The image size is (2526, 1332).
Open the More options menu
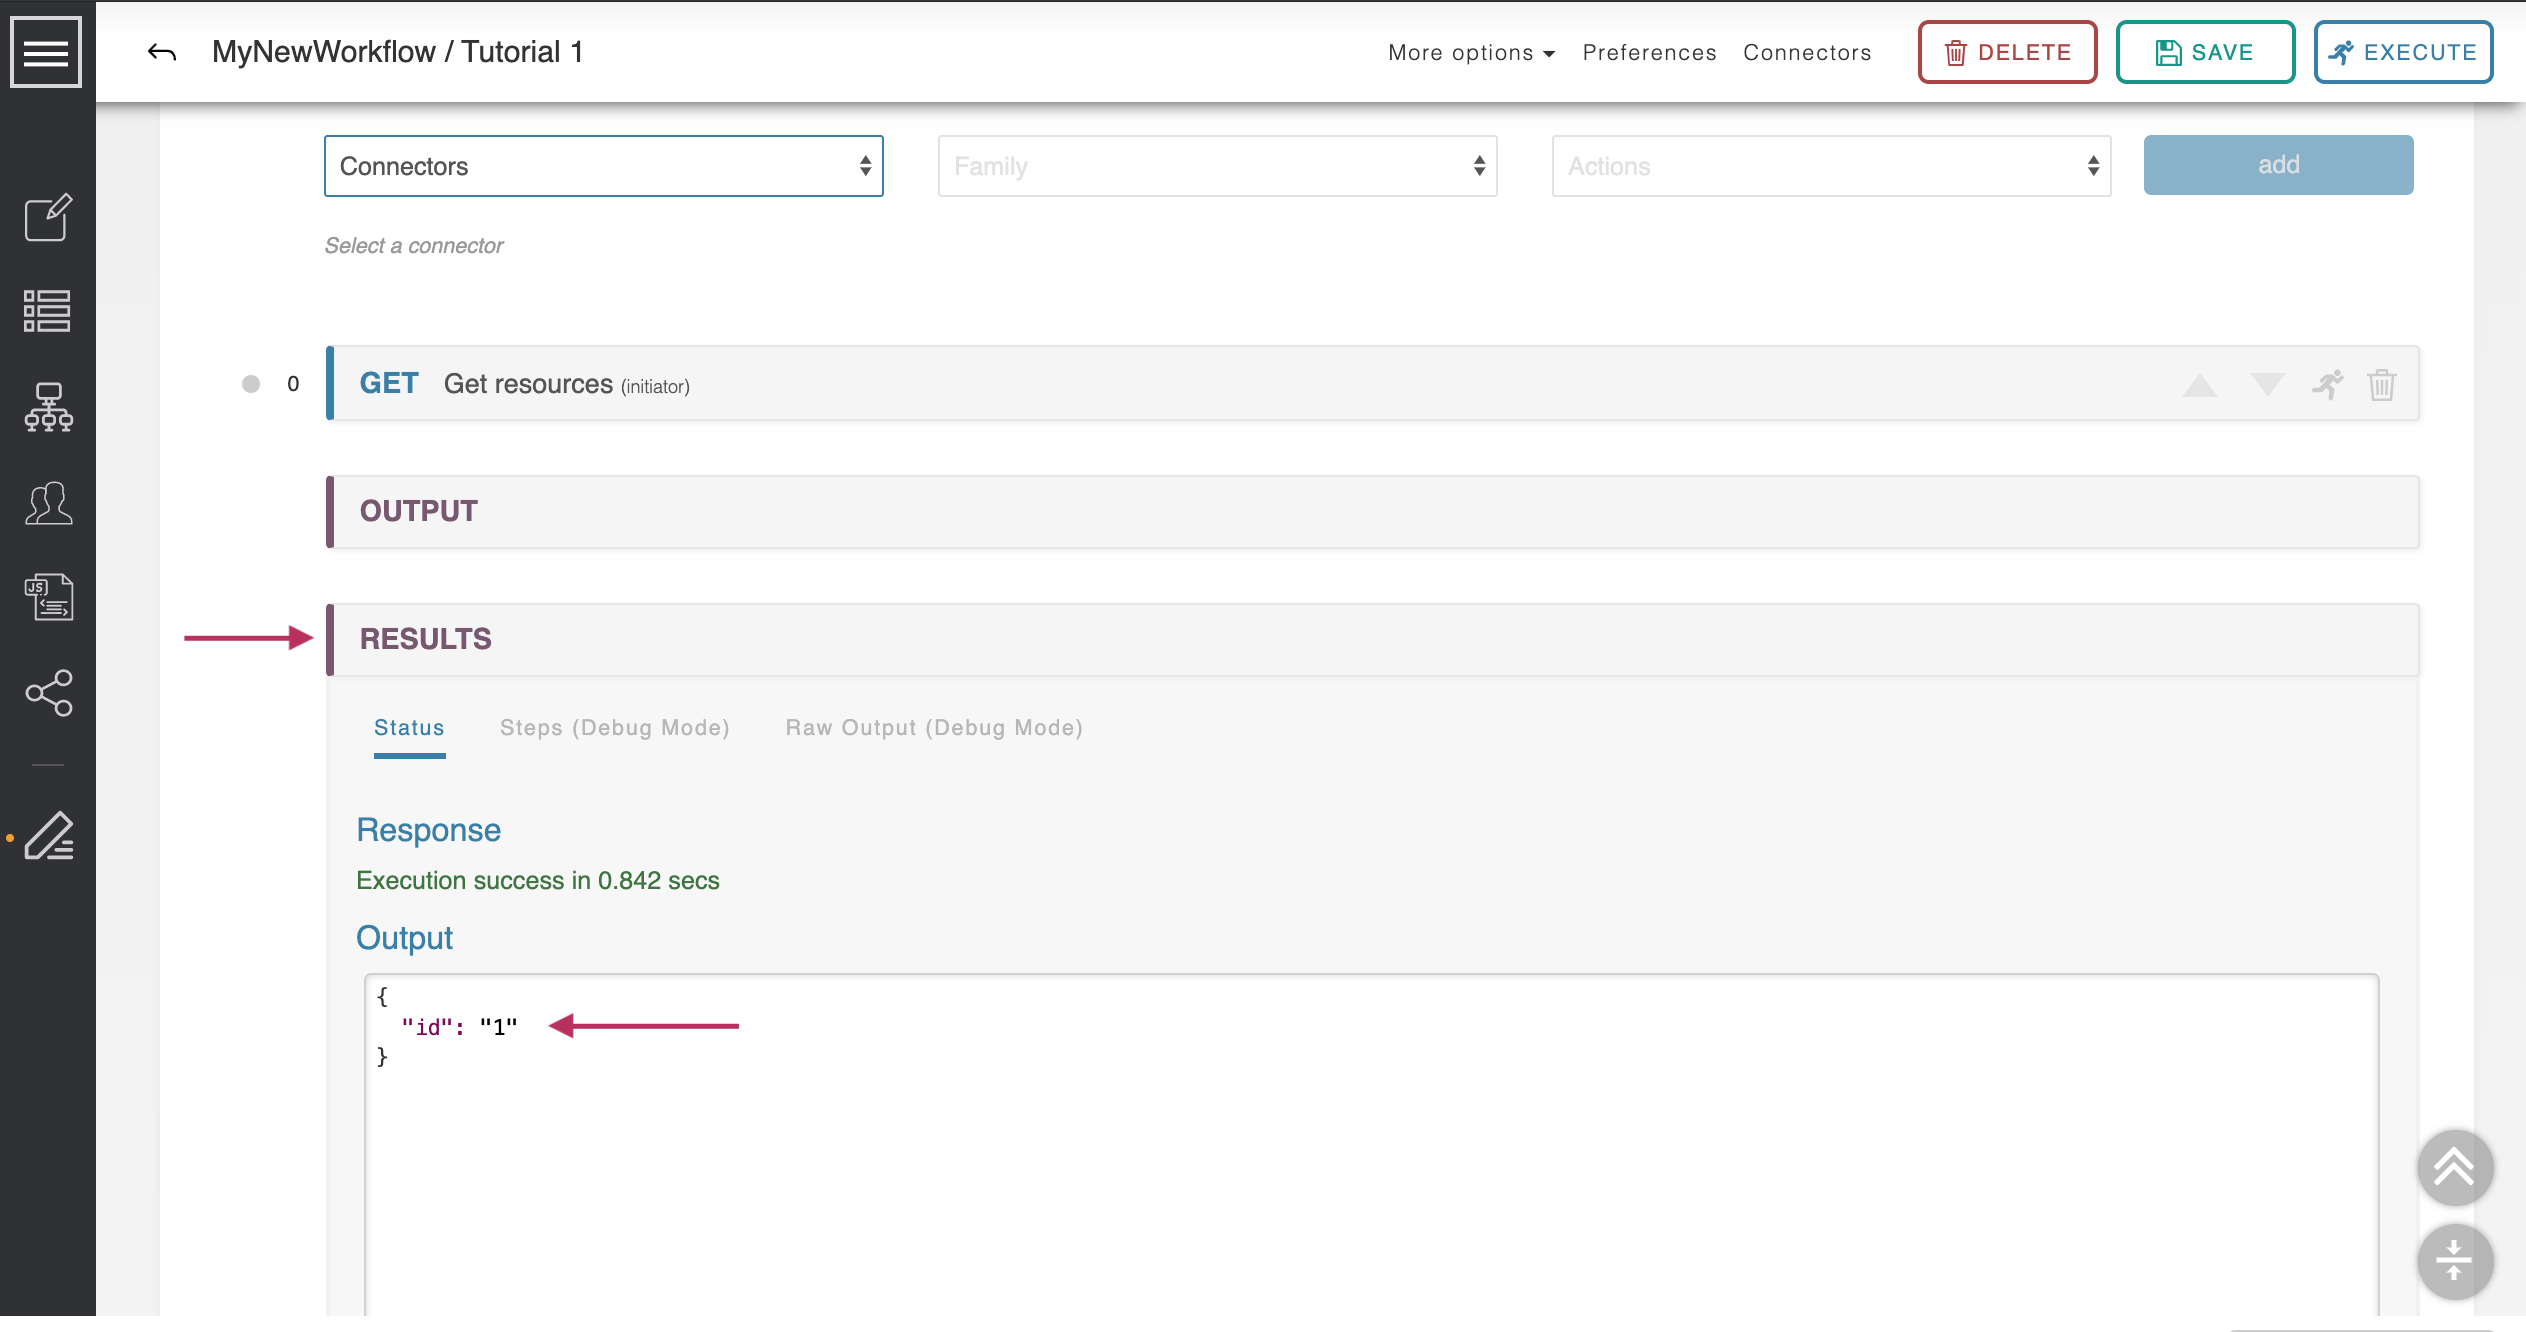point(1470,52)
